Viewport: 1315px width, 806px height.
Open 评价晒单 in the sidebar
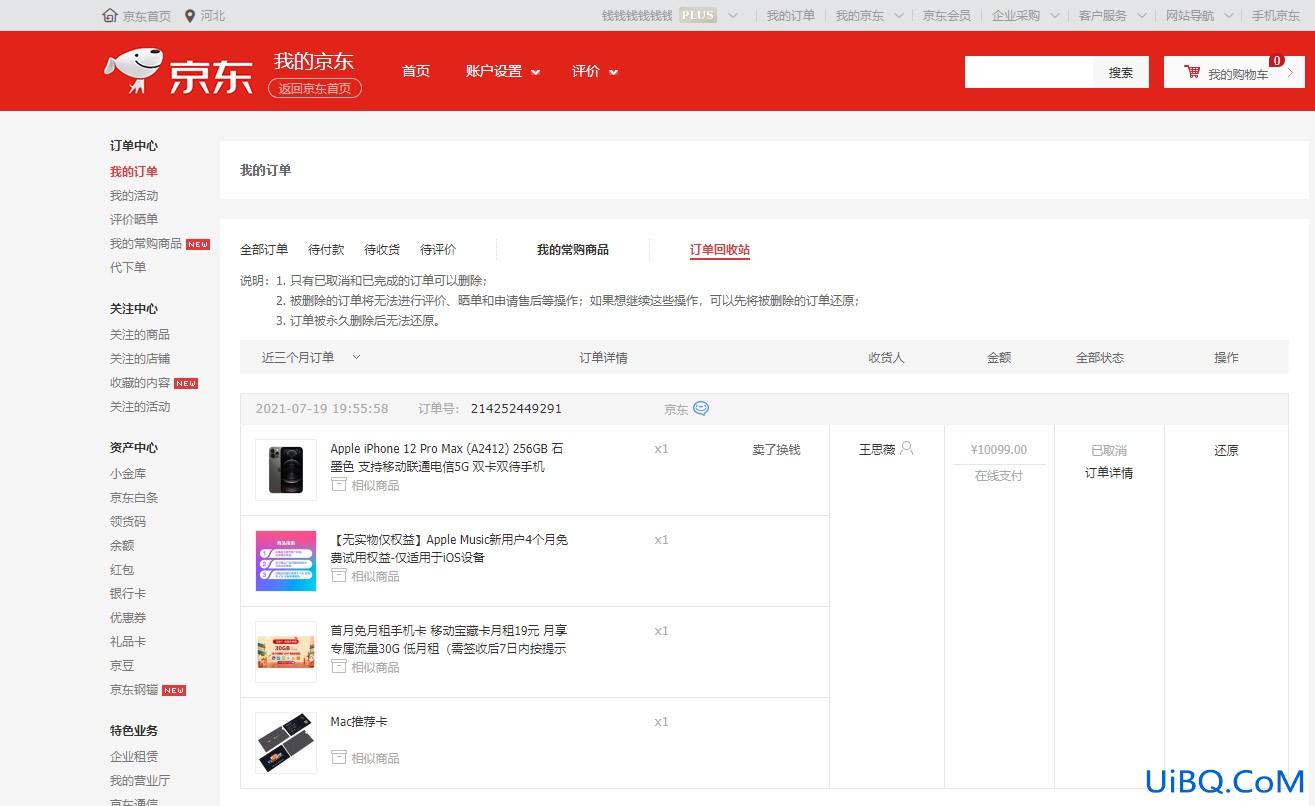(134, 220)
